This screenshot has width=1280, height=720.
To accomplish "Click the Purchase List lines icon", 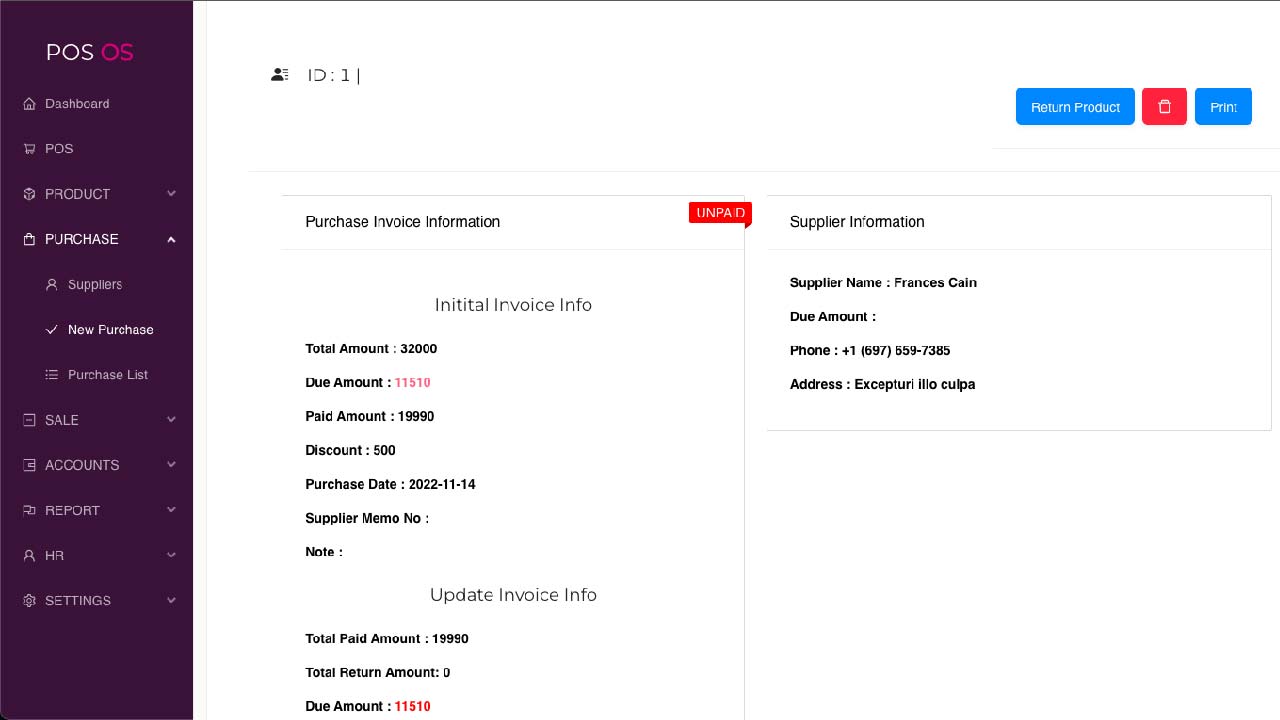I will (x=52, y=375).
